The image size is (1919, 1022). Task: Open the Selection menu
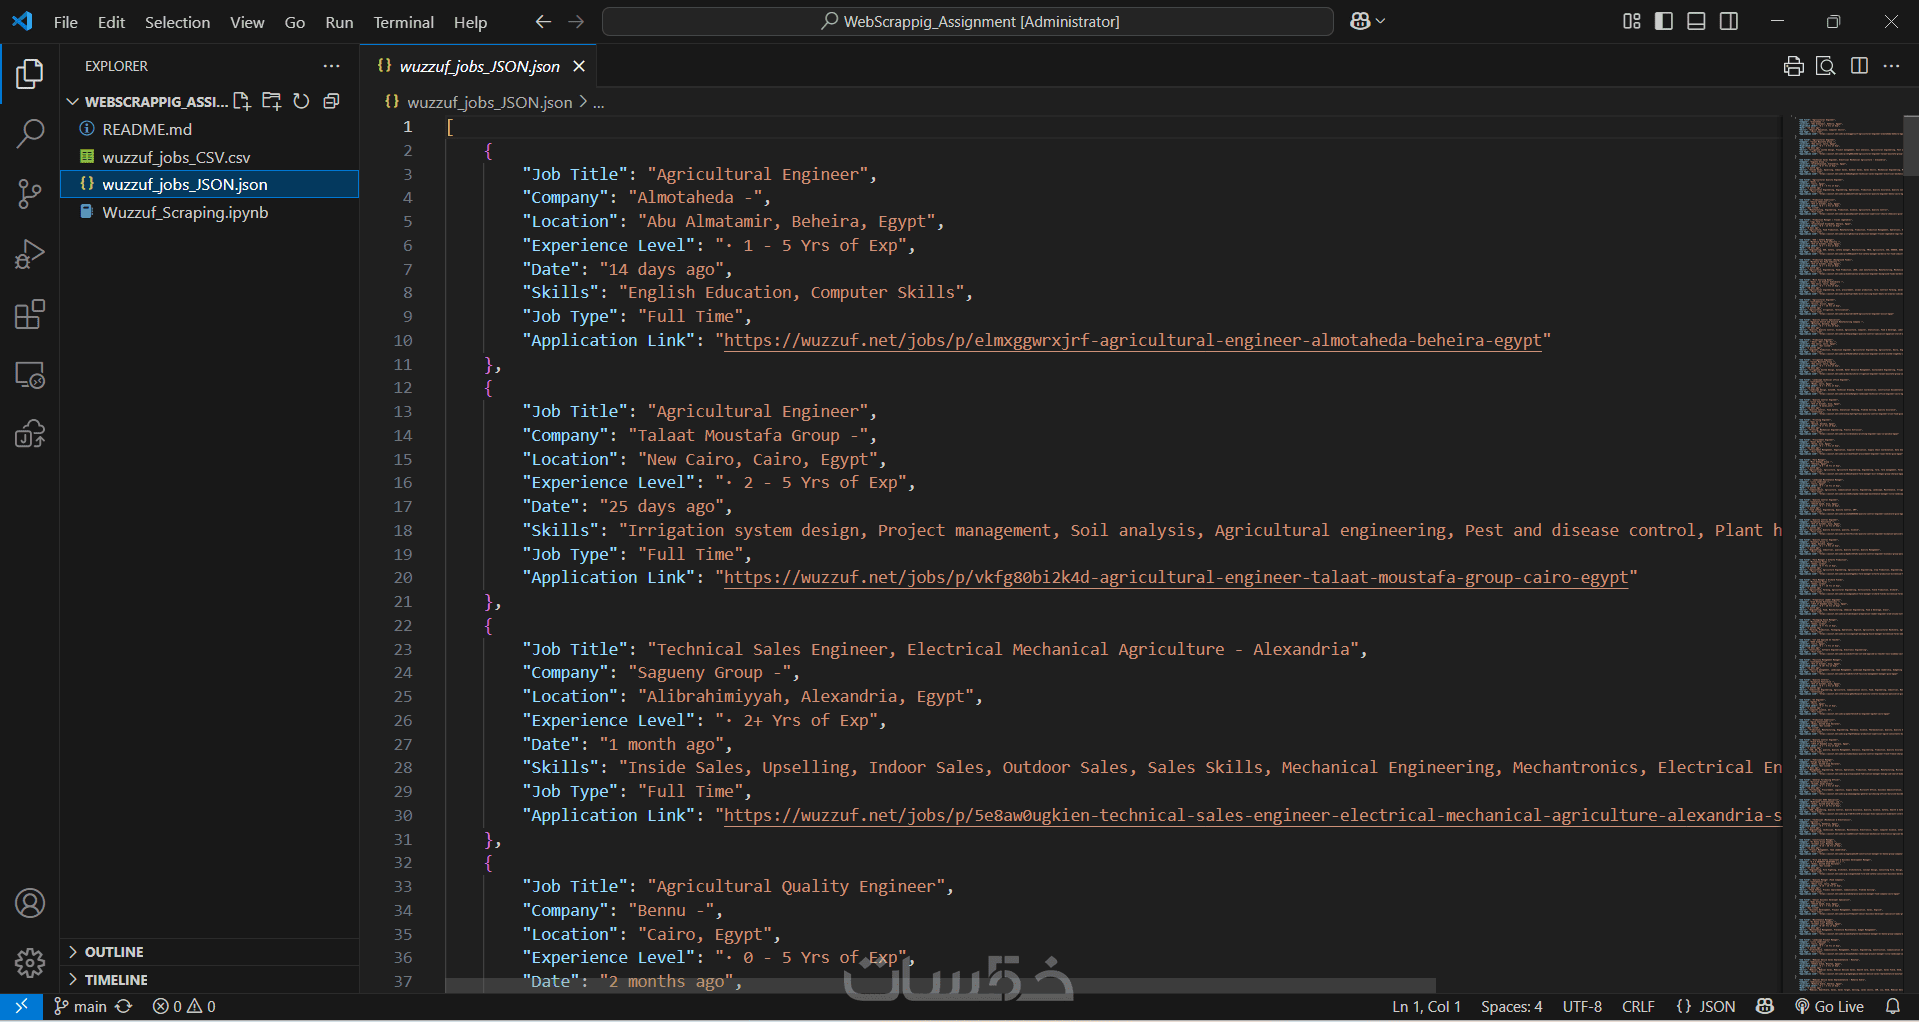coord(177,22)
